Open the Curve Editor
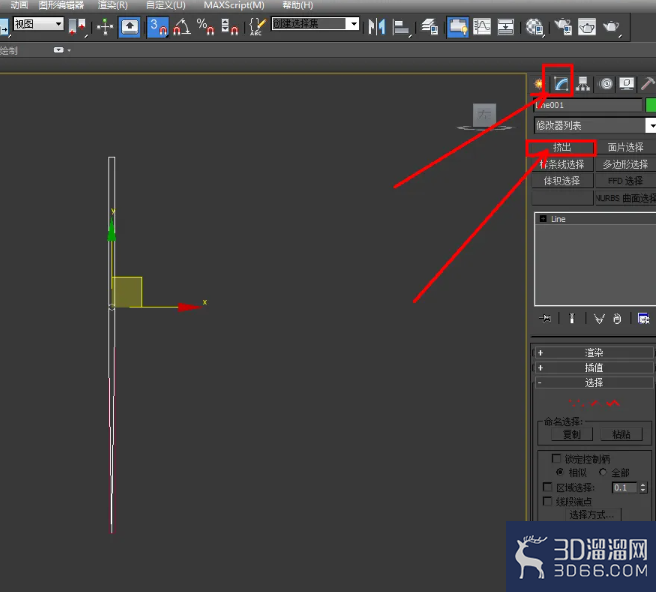The width and height of the screenshot is (656, 592). click(x=482, y=27)
